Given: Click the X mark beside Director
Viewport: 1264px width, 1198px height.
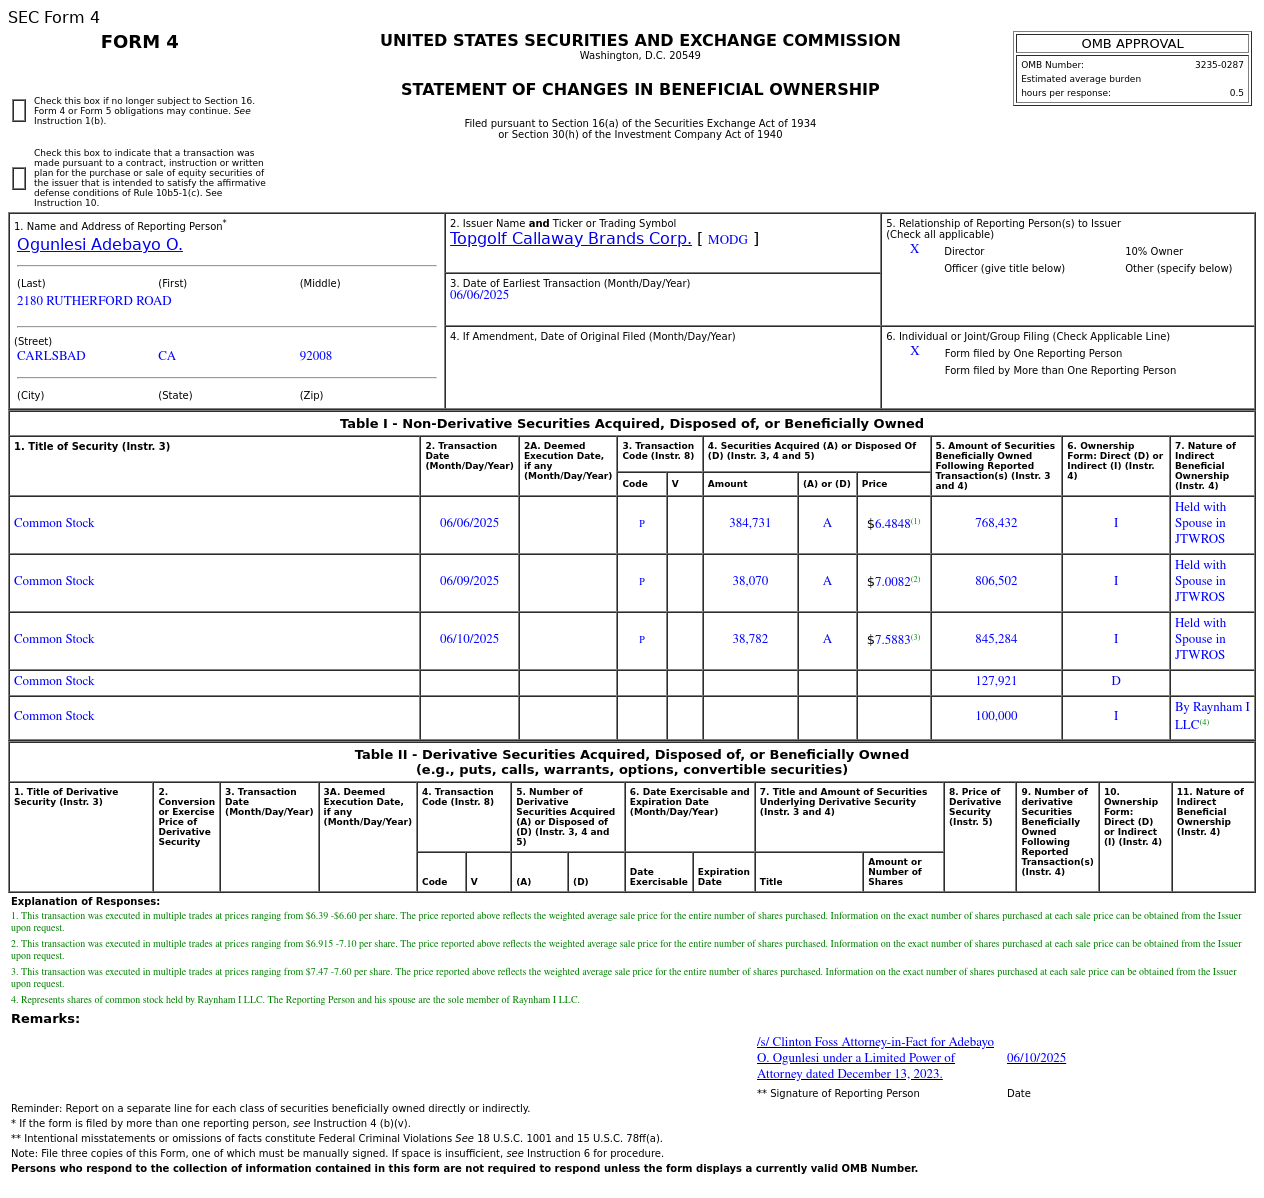Looking at the screenshot, I should click(x=914, y=250).
